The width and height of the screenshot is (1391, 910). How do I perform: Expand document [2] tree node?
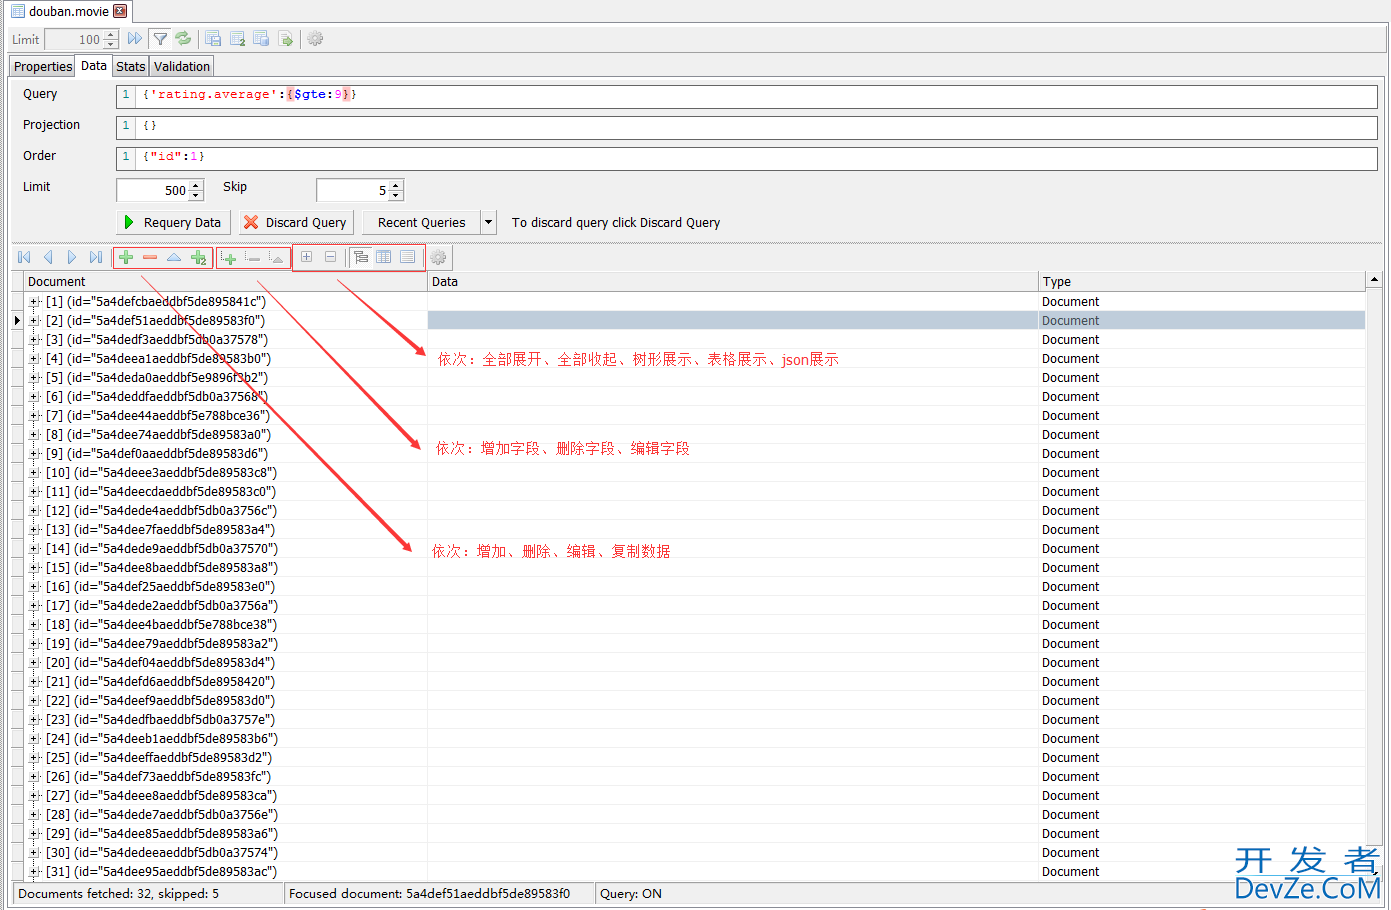34,320
